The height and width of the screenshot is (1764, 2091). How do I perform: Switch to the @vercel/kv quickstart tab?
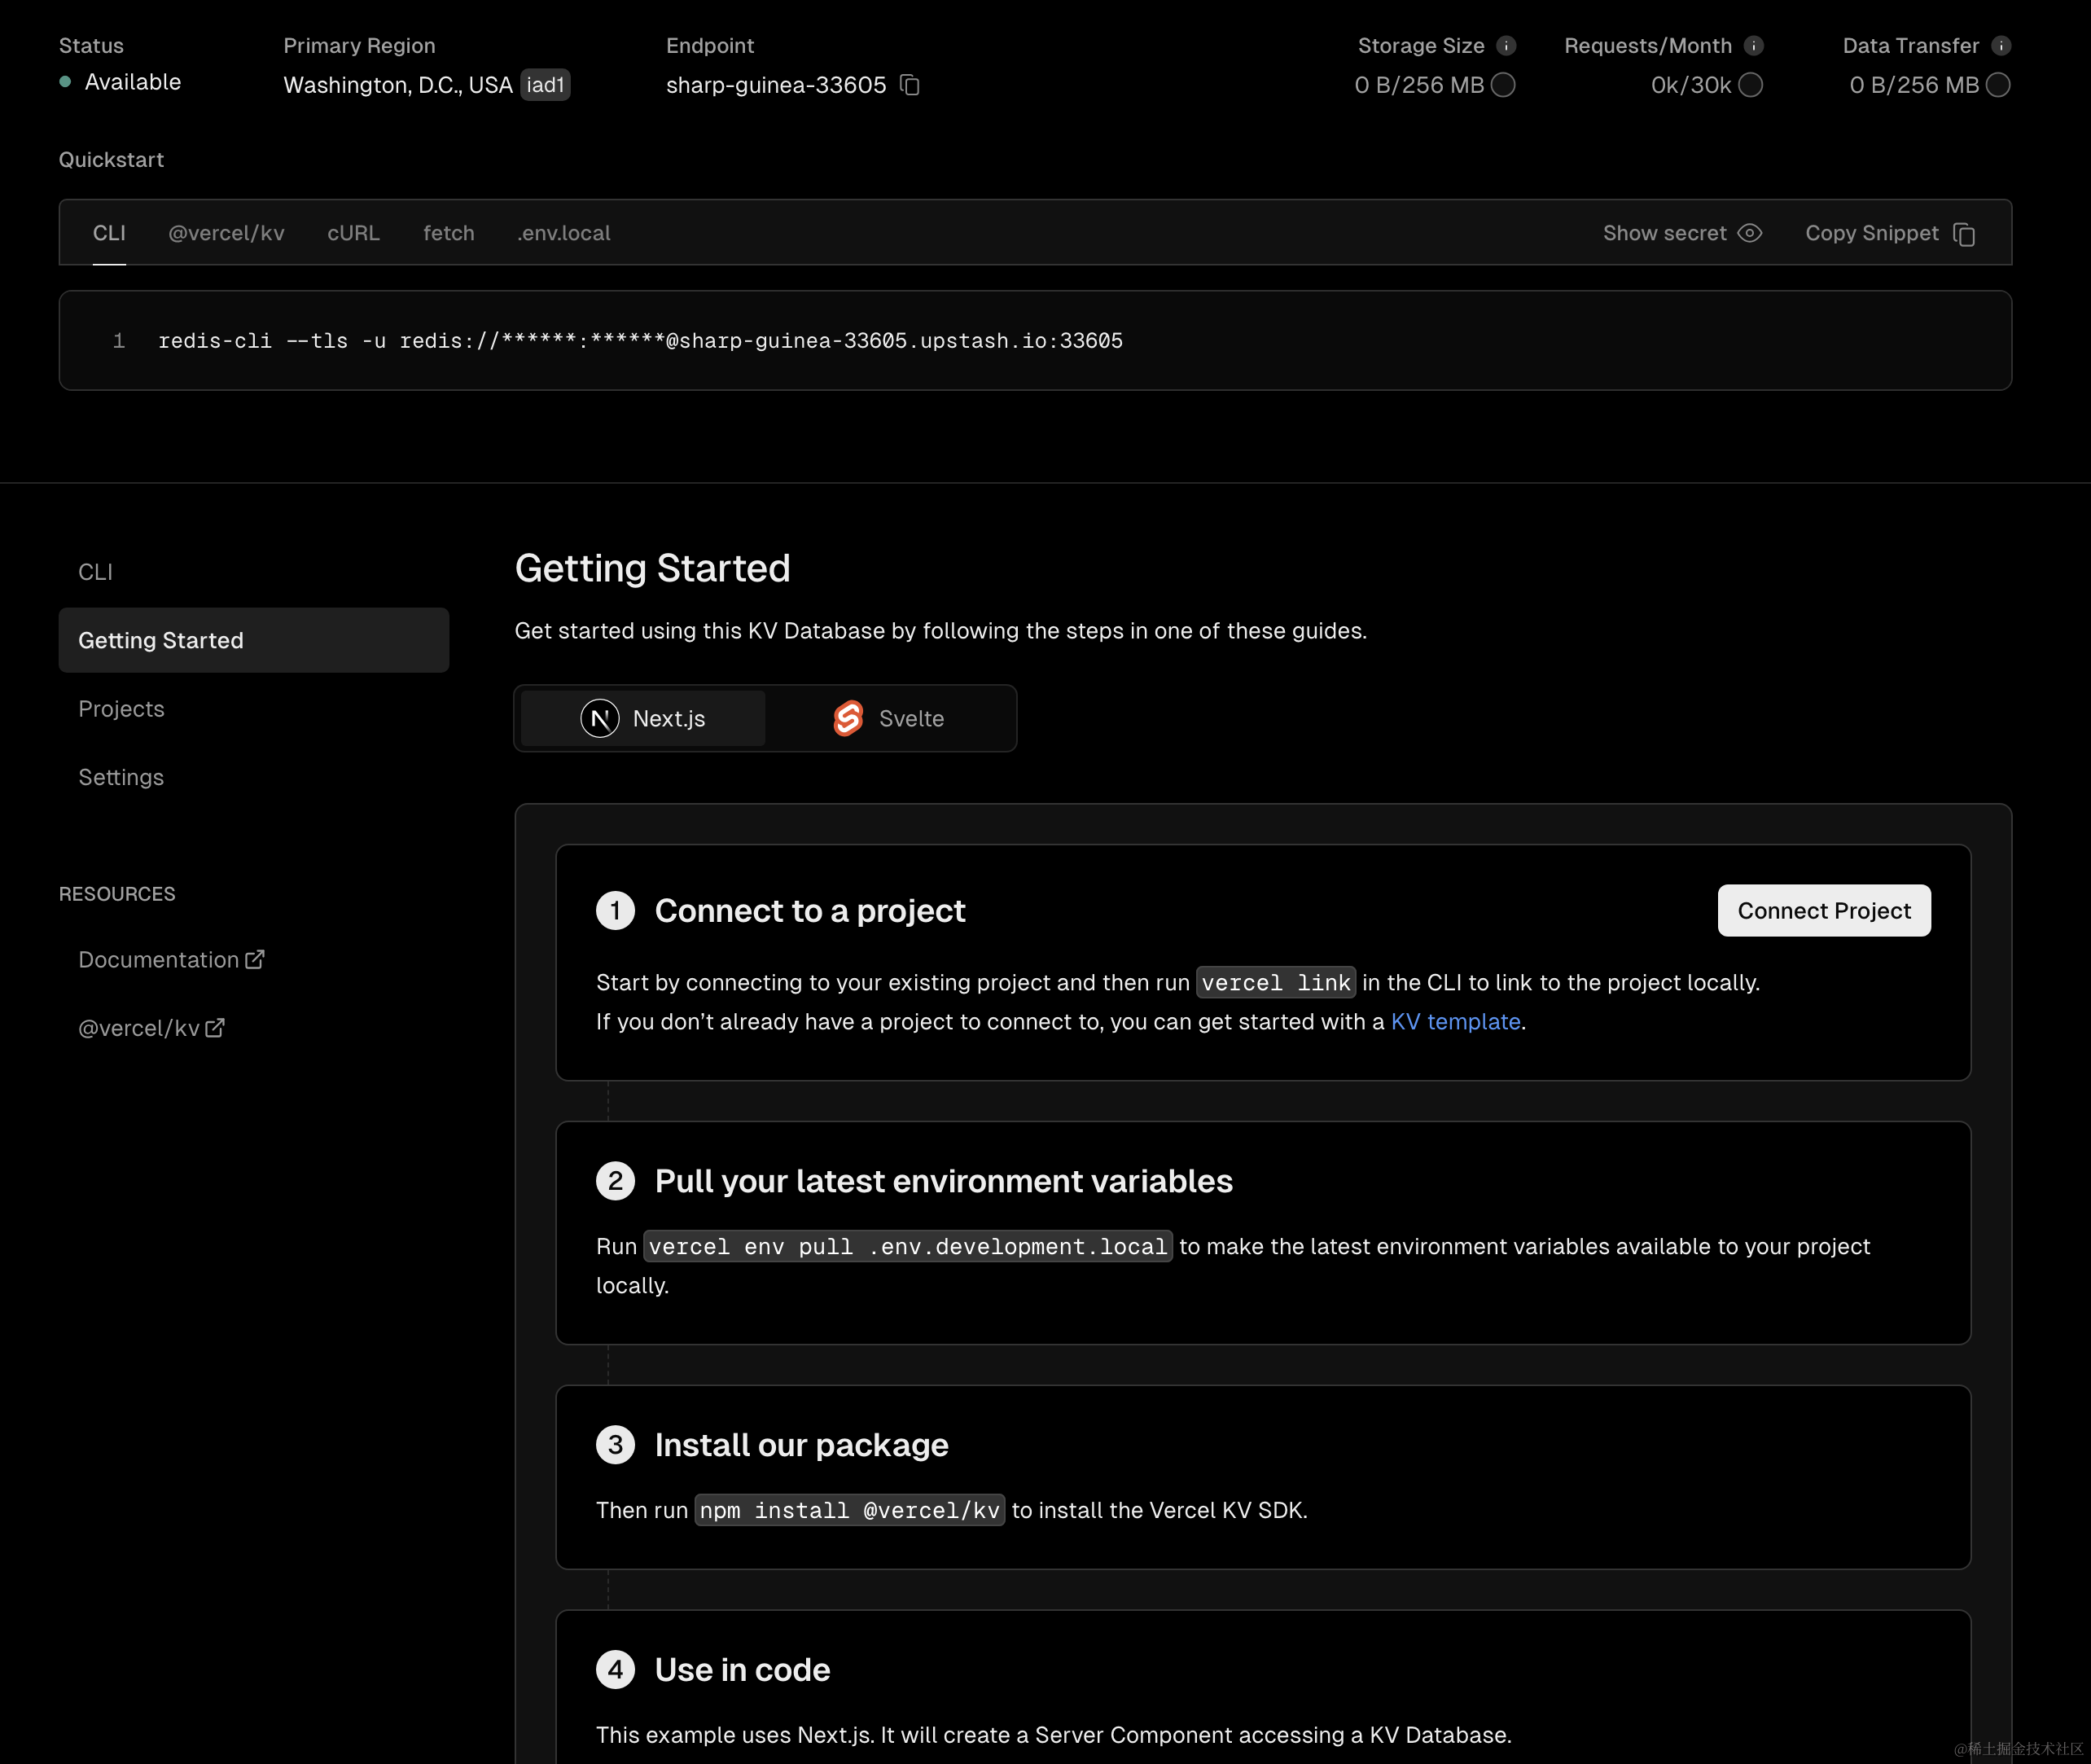point(226,233)
